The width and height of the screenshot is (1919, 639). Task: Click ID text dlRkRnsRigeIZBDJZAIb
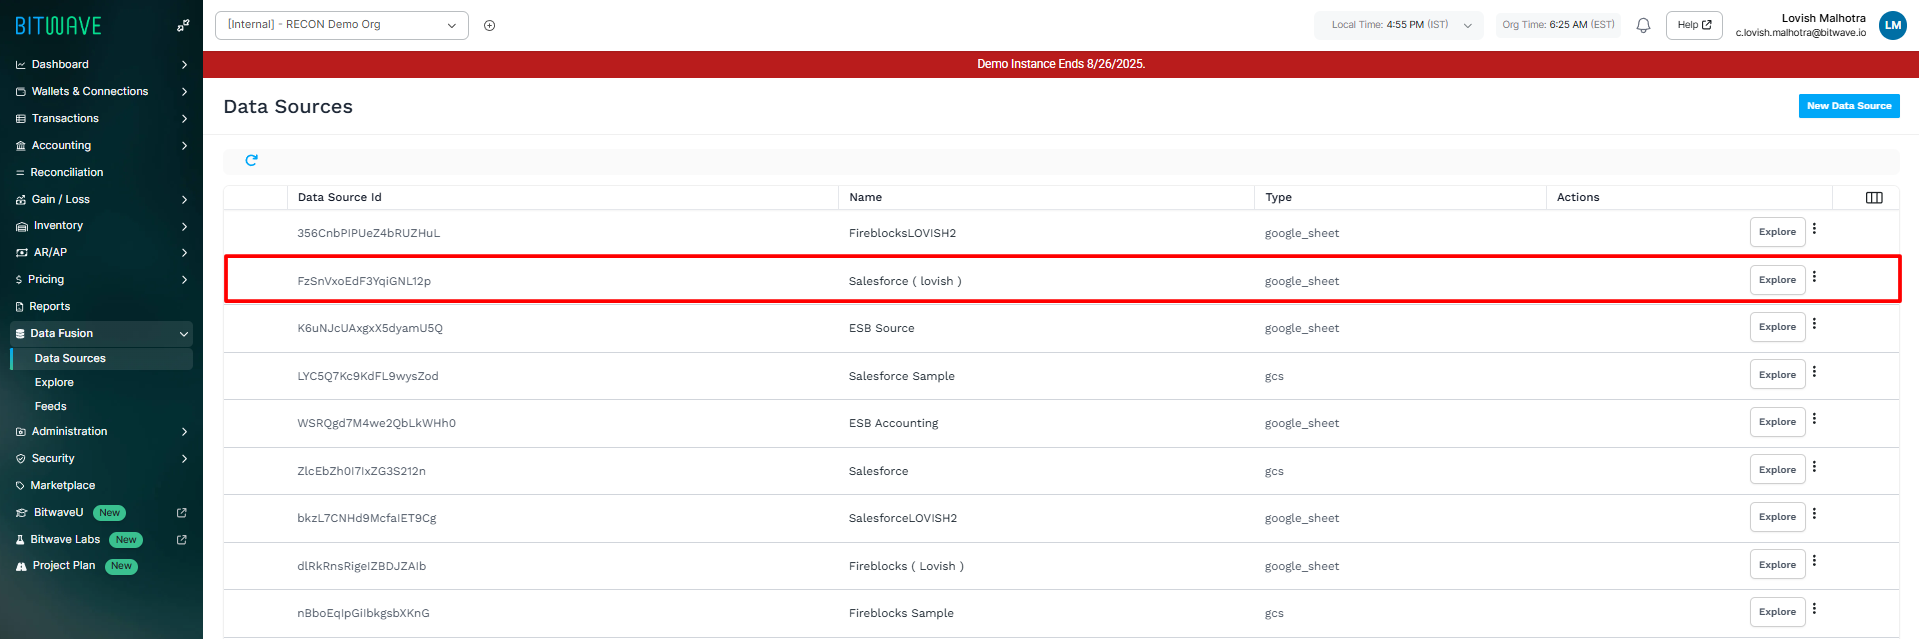(362, 567)
